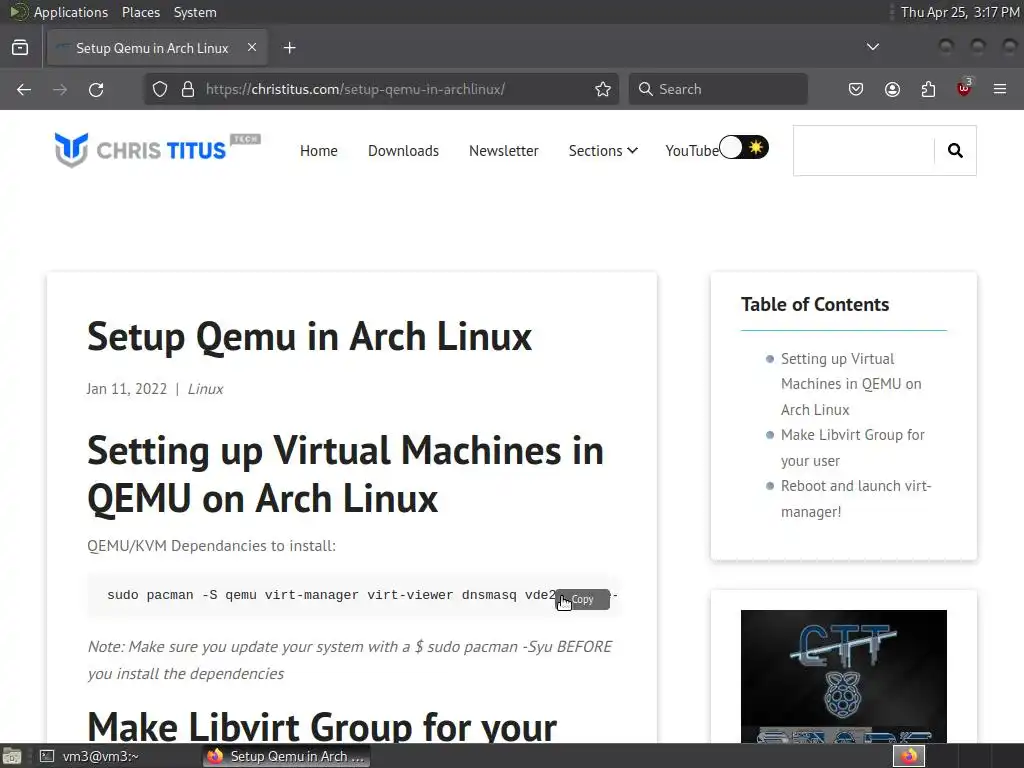Viewport: 1024px width, 768px height.
Task: Open the Firefox account icon
Action: (x=892, y=89)
